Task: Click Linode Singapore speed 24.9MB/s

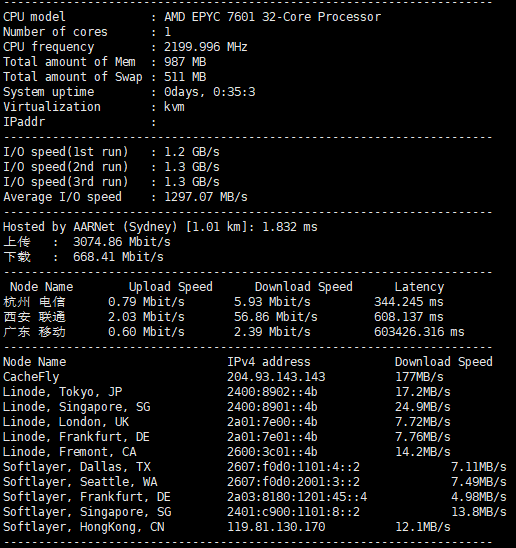Action: click(x=423, y=407)
